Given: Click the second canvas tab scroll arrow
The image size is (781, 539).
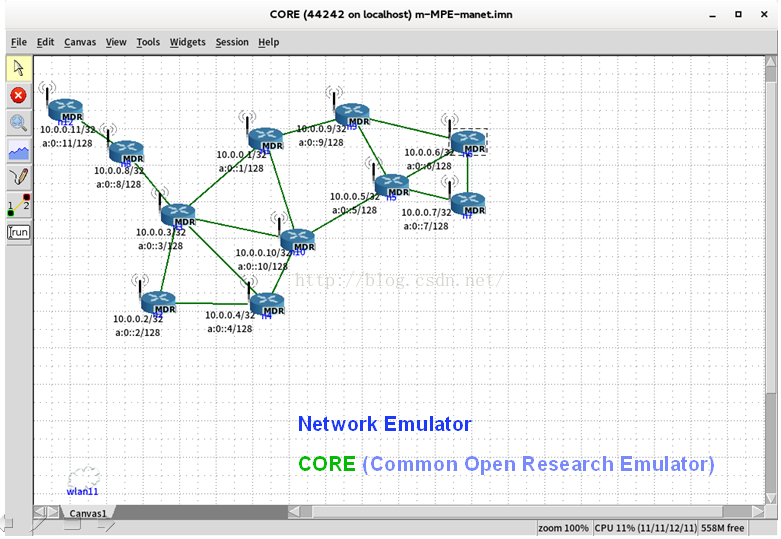Looking at the screenshot, I should point(52,512).
